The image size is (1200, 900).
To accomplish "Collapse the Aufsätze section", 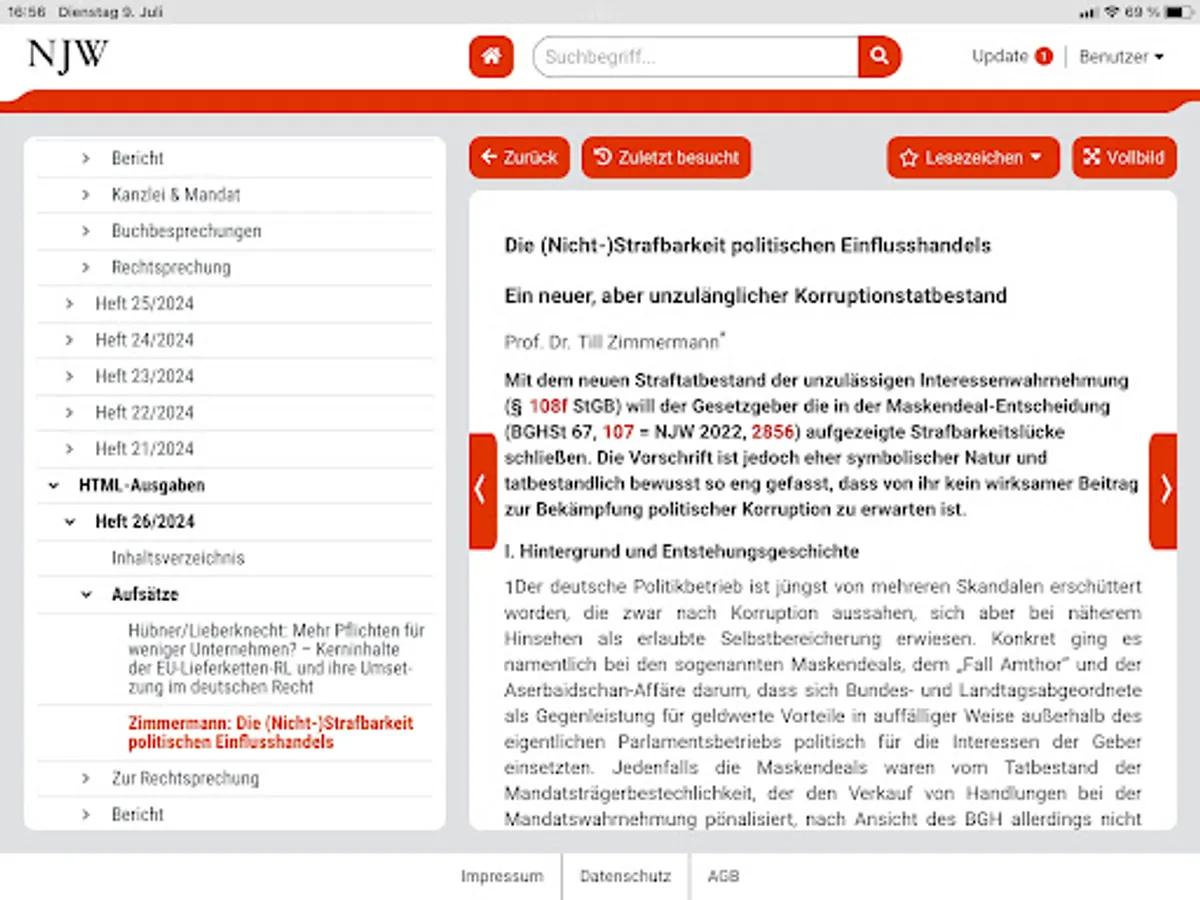I will tap(85, 594).
